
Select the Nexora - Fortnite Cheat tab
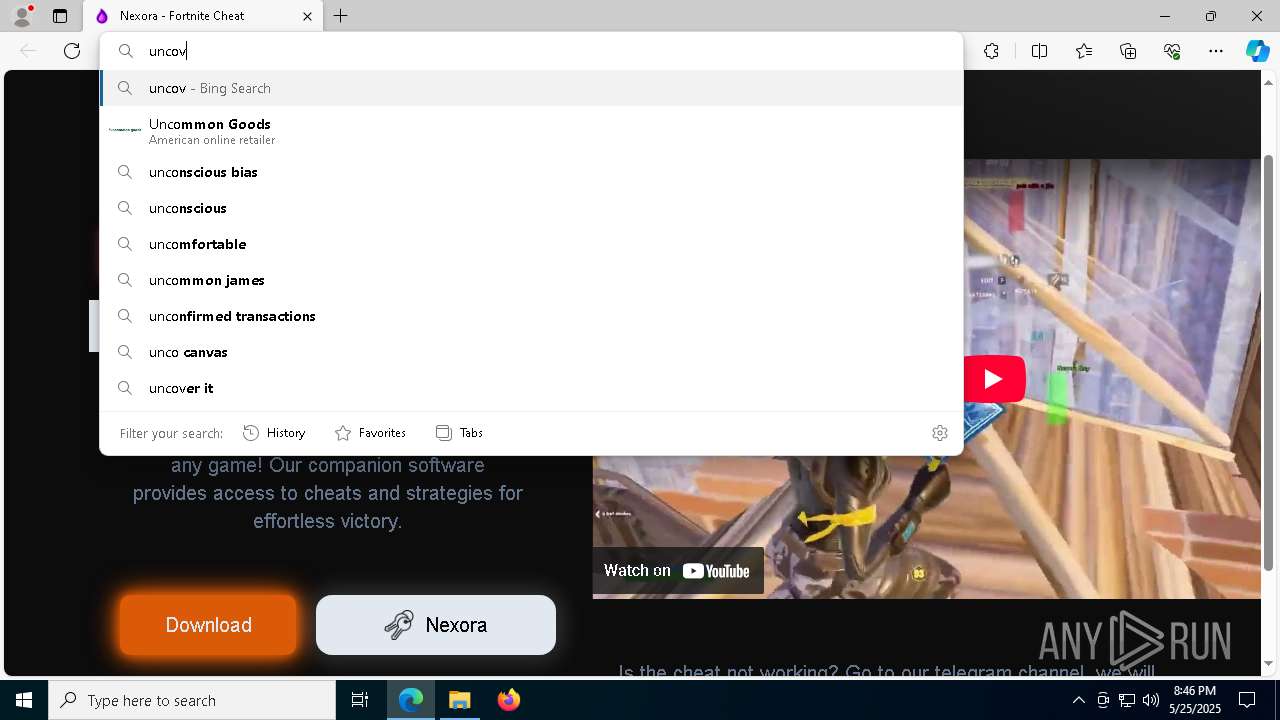click(x=203, y=16)
